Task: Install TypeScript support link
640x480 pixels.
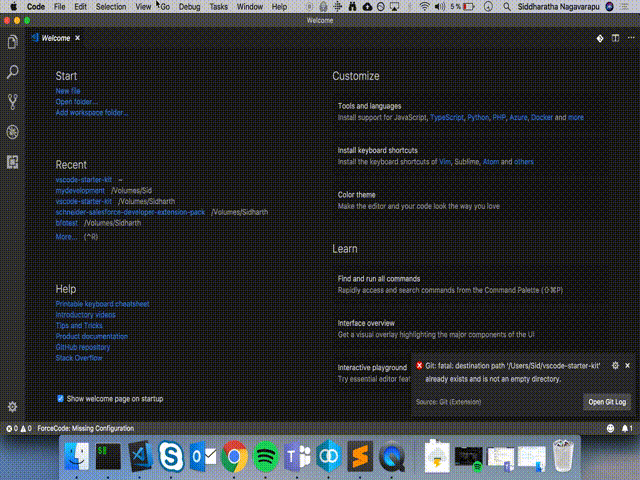Action: point(447,118)
